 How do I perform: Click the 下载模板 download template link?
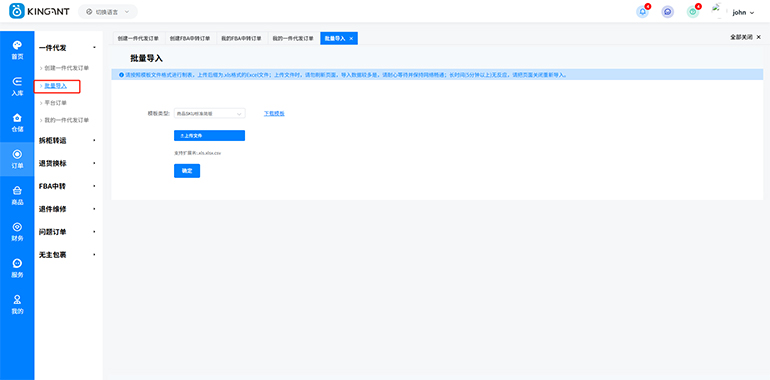click(274, 113)
